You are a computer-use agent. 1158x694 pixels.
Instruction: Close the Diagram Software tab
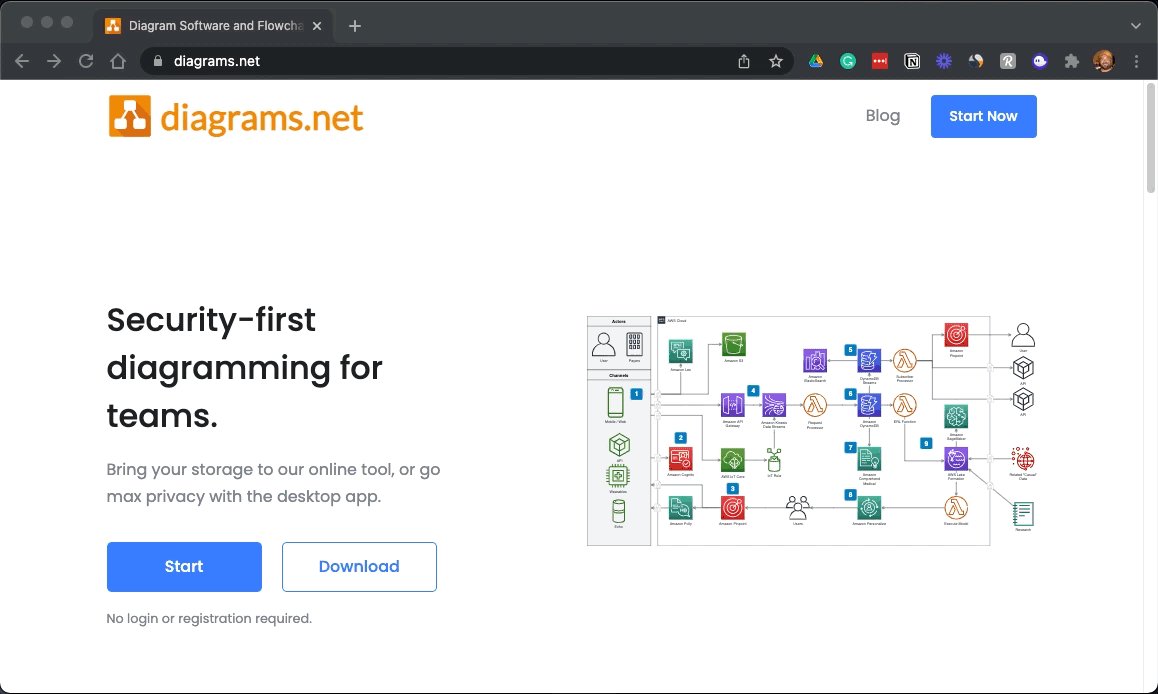317,26
